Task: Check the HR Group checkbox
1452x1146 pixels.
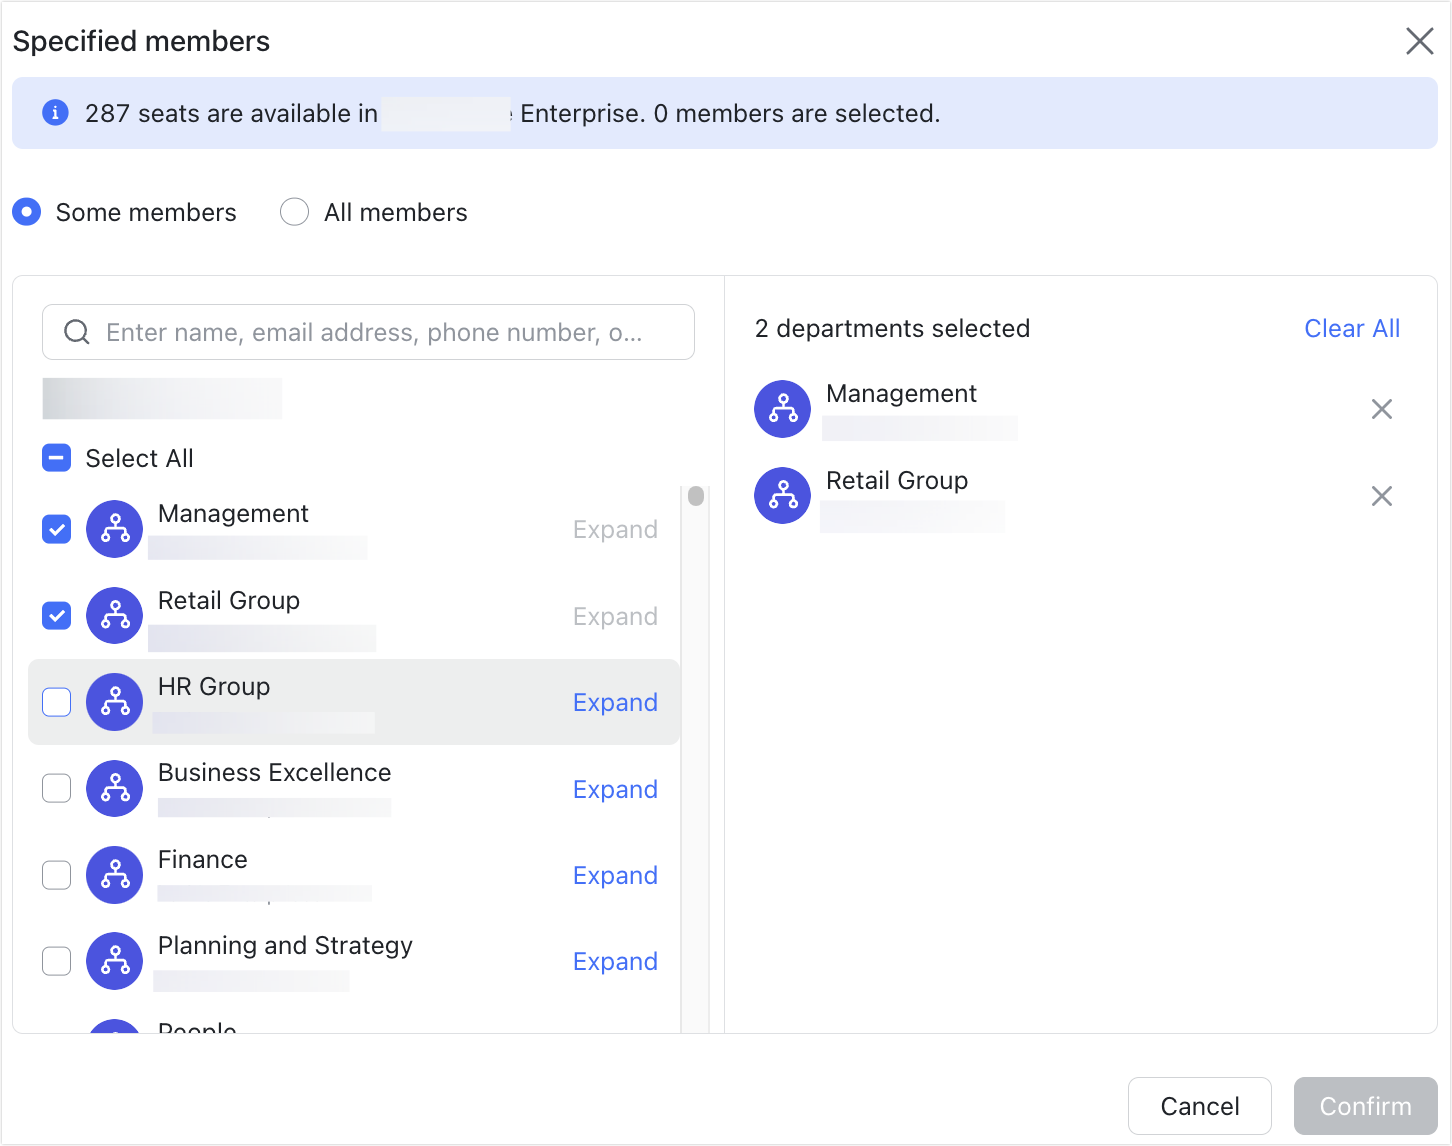Action: [x=57, y=702]
